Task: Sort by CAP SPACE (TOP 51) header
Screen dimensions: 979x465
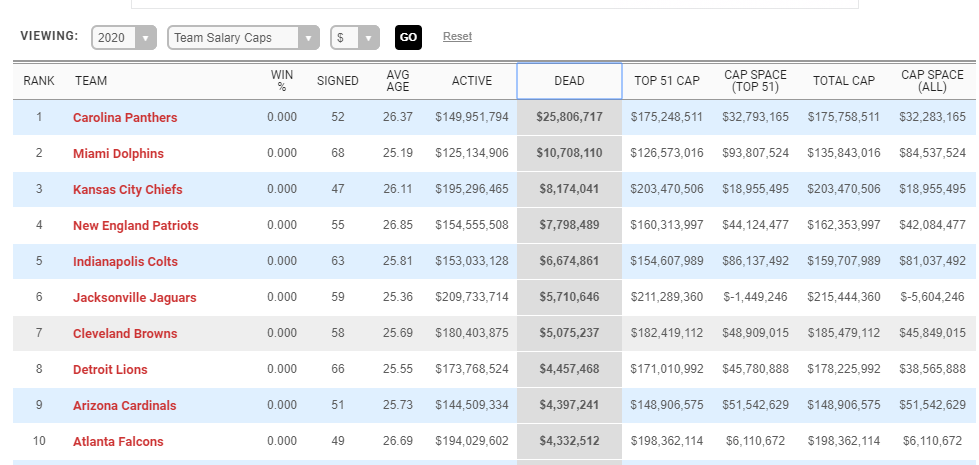Action: click(755, 81)
